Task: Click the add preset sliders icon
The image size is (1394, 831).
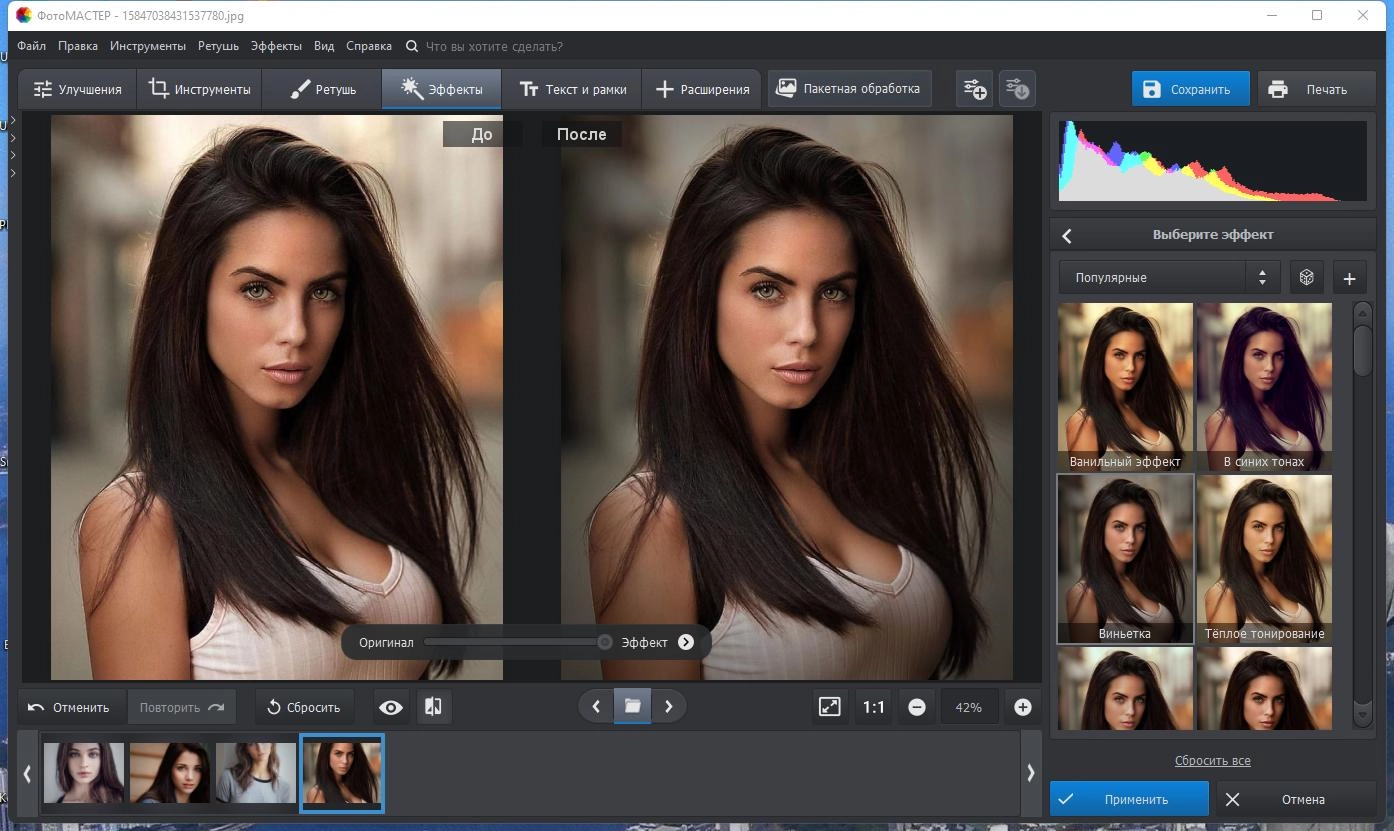Action: click(x=975, y=89)
